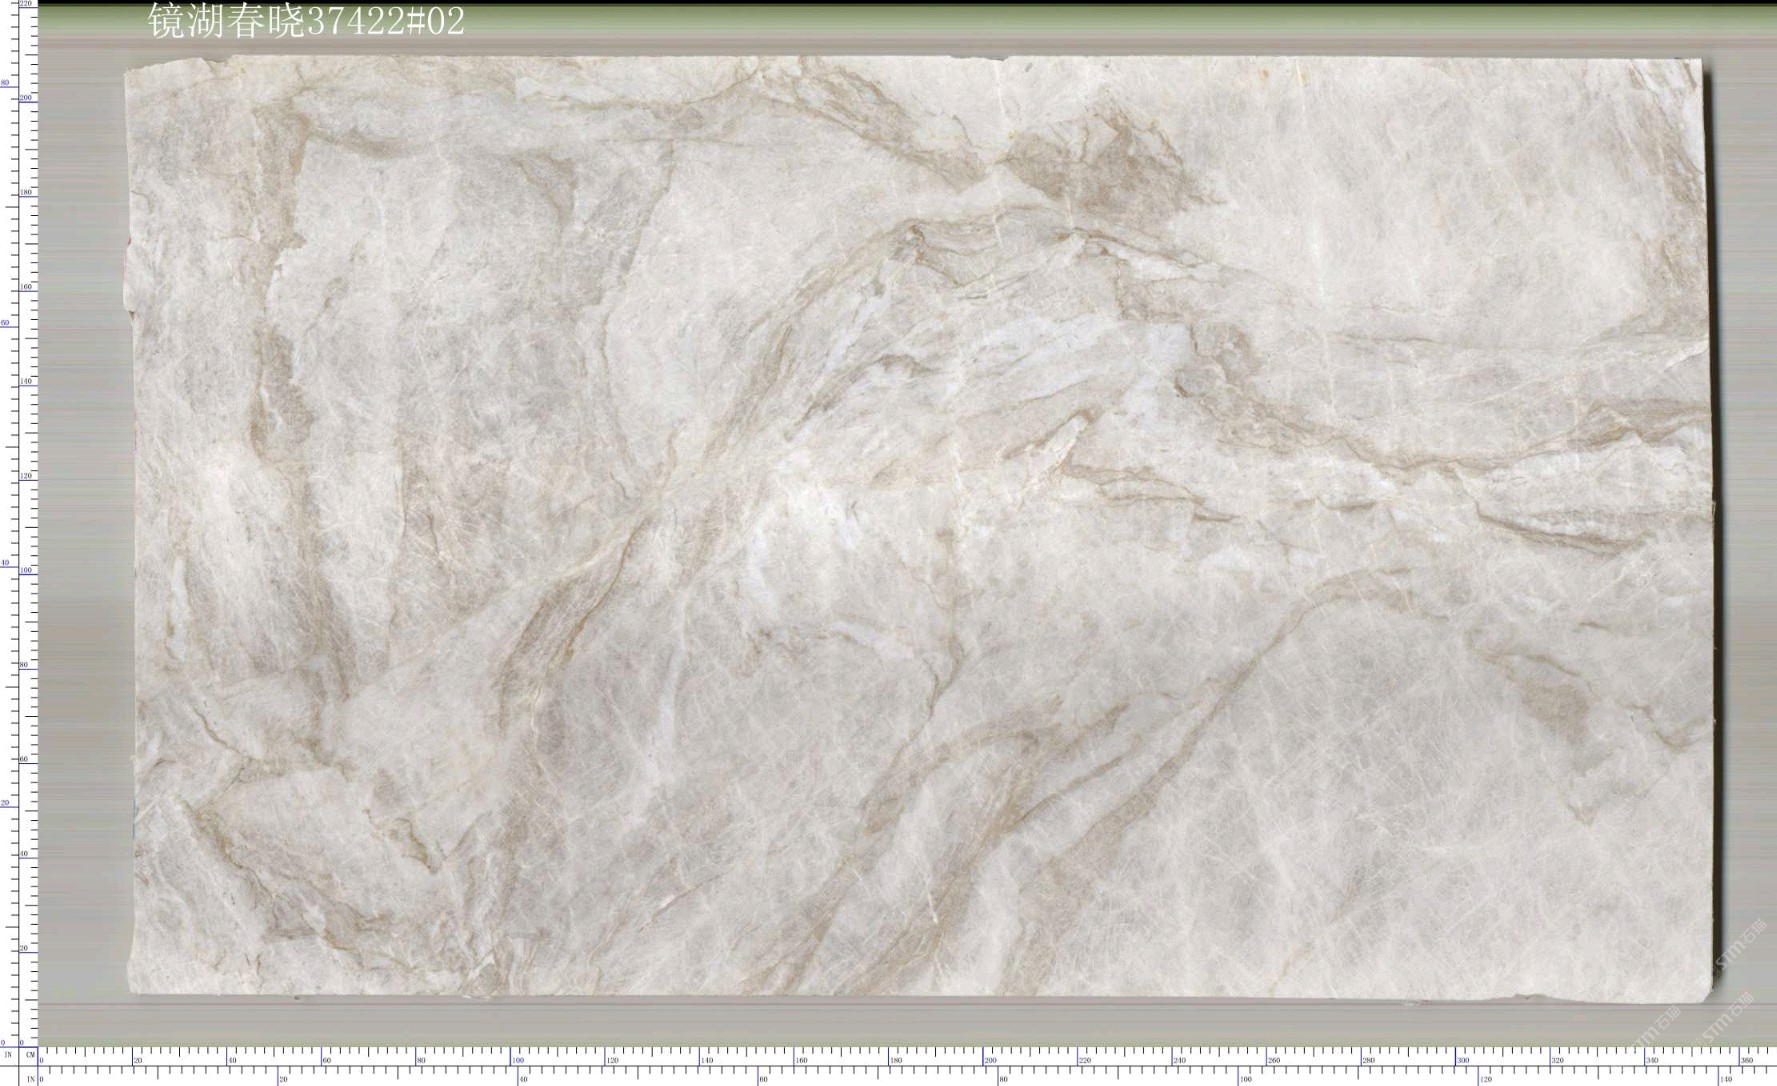1777x1086 pixels.
Task: Click the CM unit label in ruler corner
Action: click(30, 1055)
